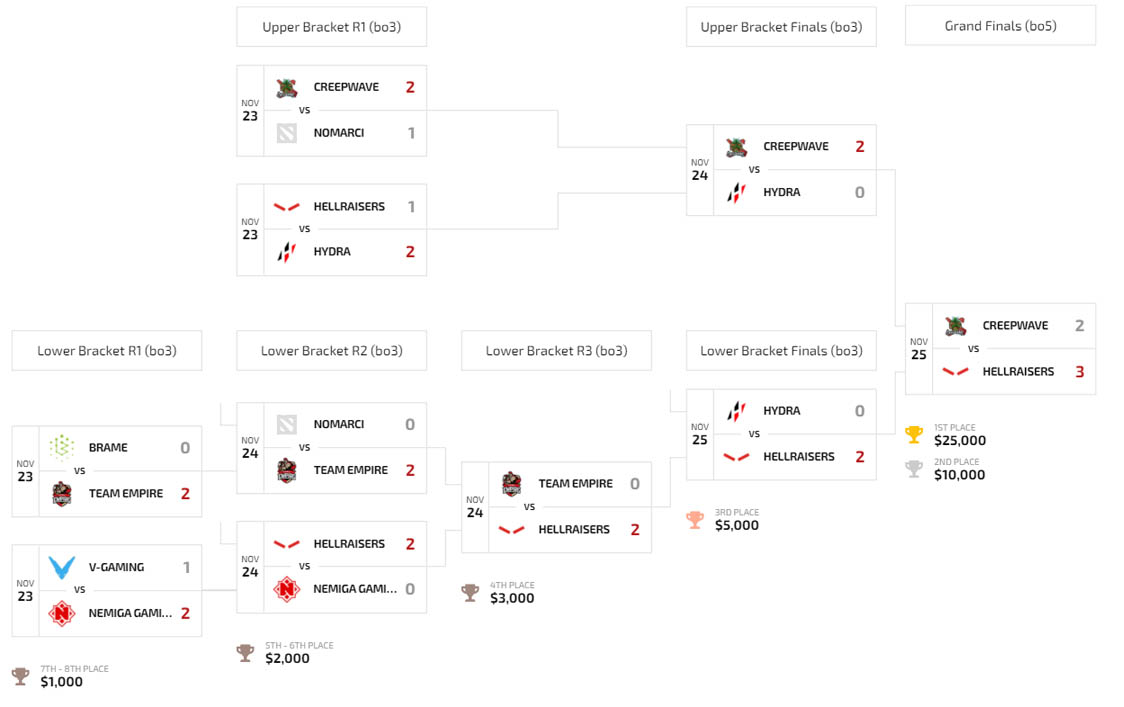This screenshot has width=1124, height=707.
Task: Click gold 1st place trophy icon
Action: coord(914,434)
